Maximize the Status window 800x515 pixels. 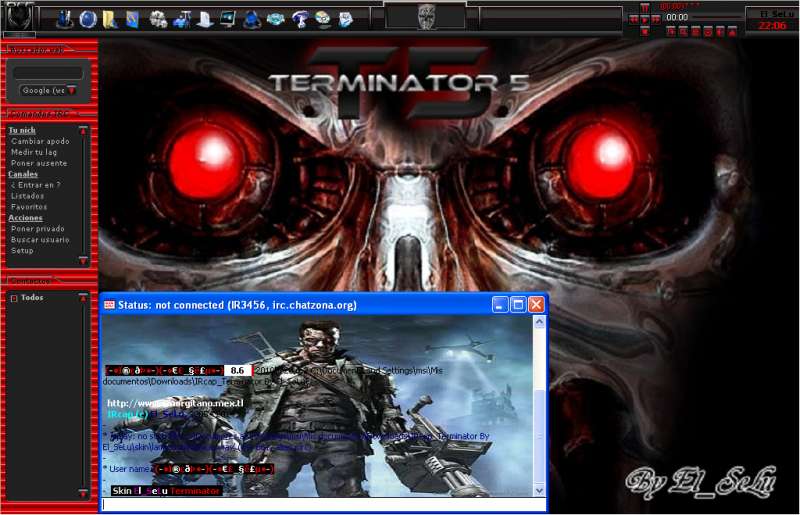[x=518, y=305]
